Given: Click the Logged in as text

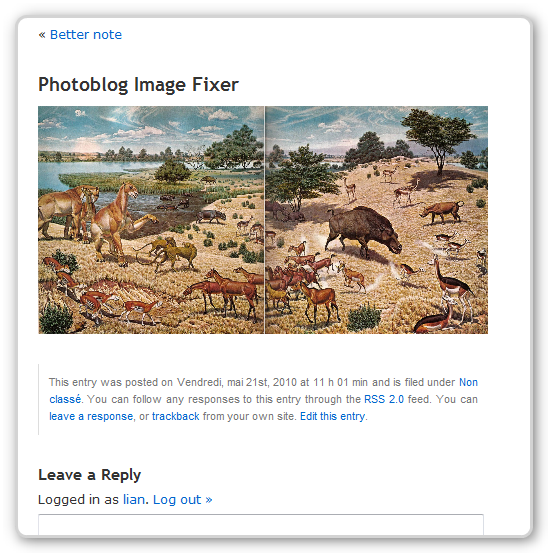Looking at the screenshot, I should coord(78,499).
